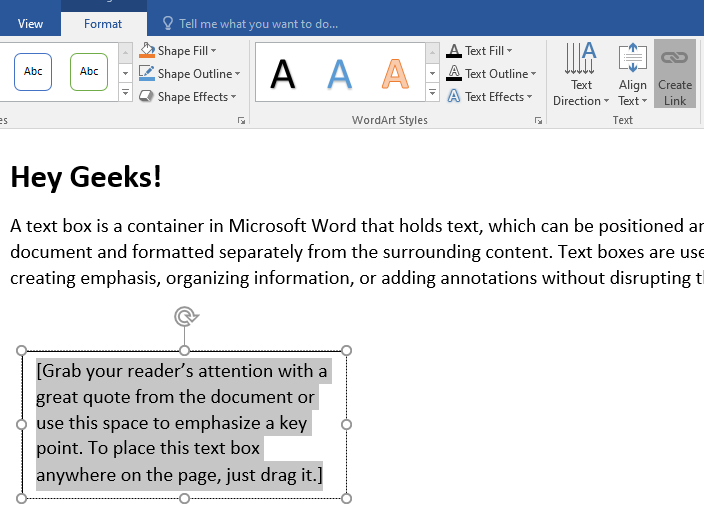This screenshot has height=513, width=704.
Task: Expand the Text Direction dropdown arrow
Action: click(606, 101)
